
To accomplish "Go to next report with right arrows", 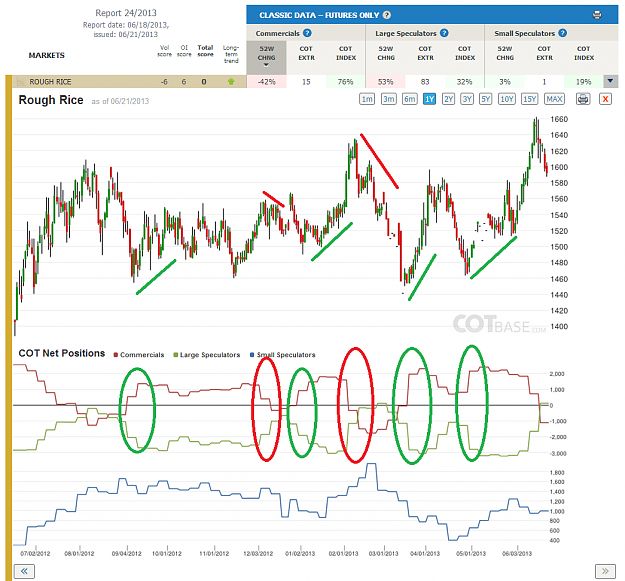I will pyautogui.click(x=605, y=571).
